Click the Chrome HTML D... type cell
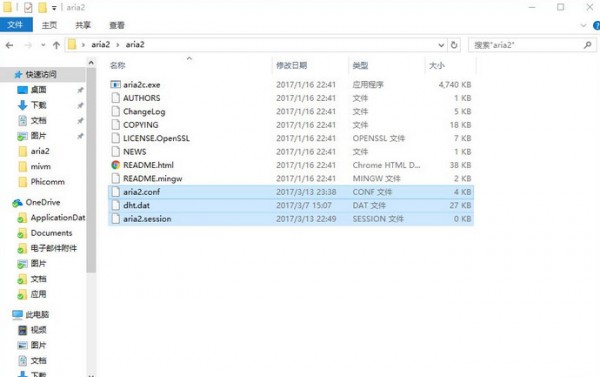 [x=386, y=165]
